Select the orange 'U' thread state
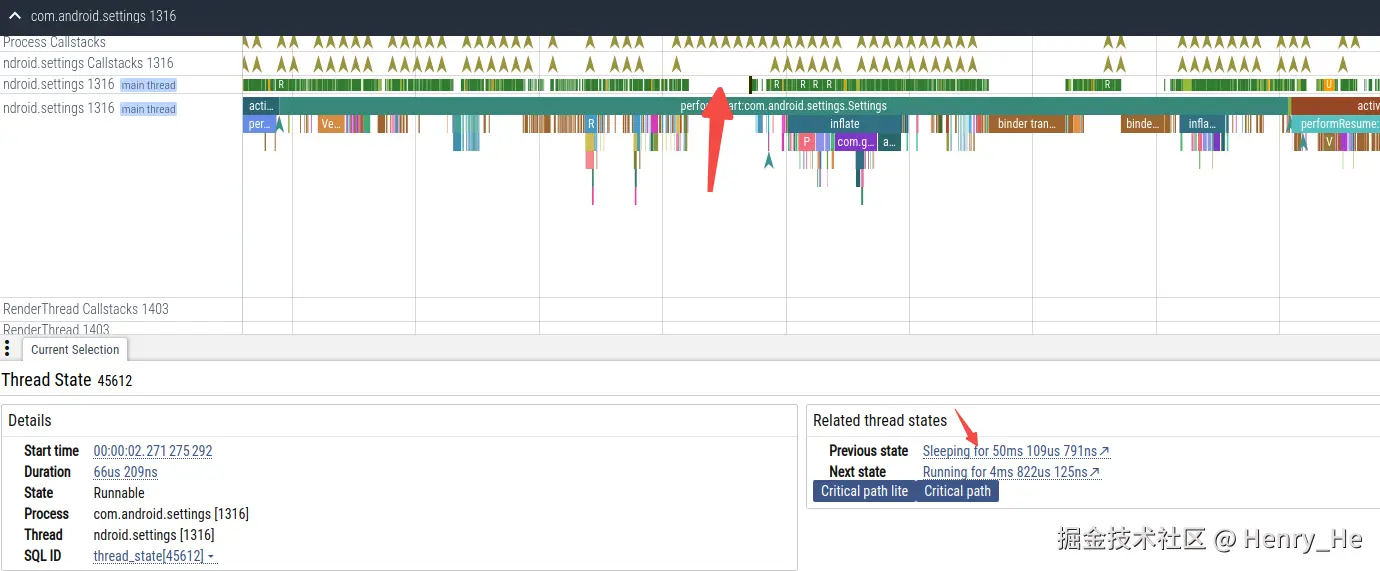The height and width of the screenshot is (571, 1380). click(1328, 85)
